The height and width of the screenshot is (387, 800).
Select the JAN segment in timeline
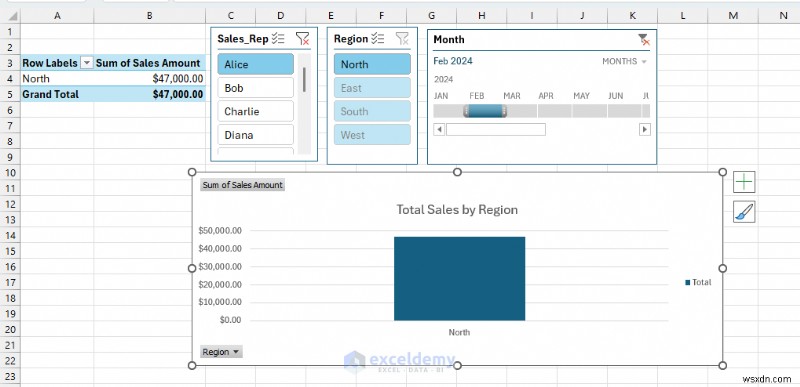pyautogui.click(x=449, y=111)
